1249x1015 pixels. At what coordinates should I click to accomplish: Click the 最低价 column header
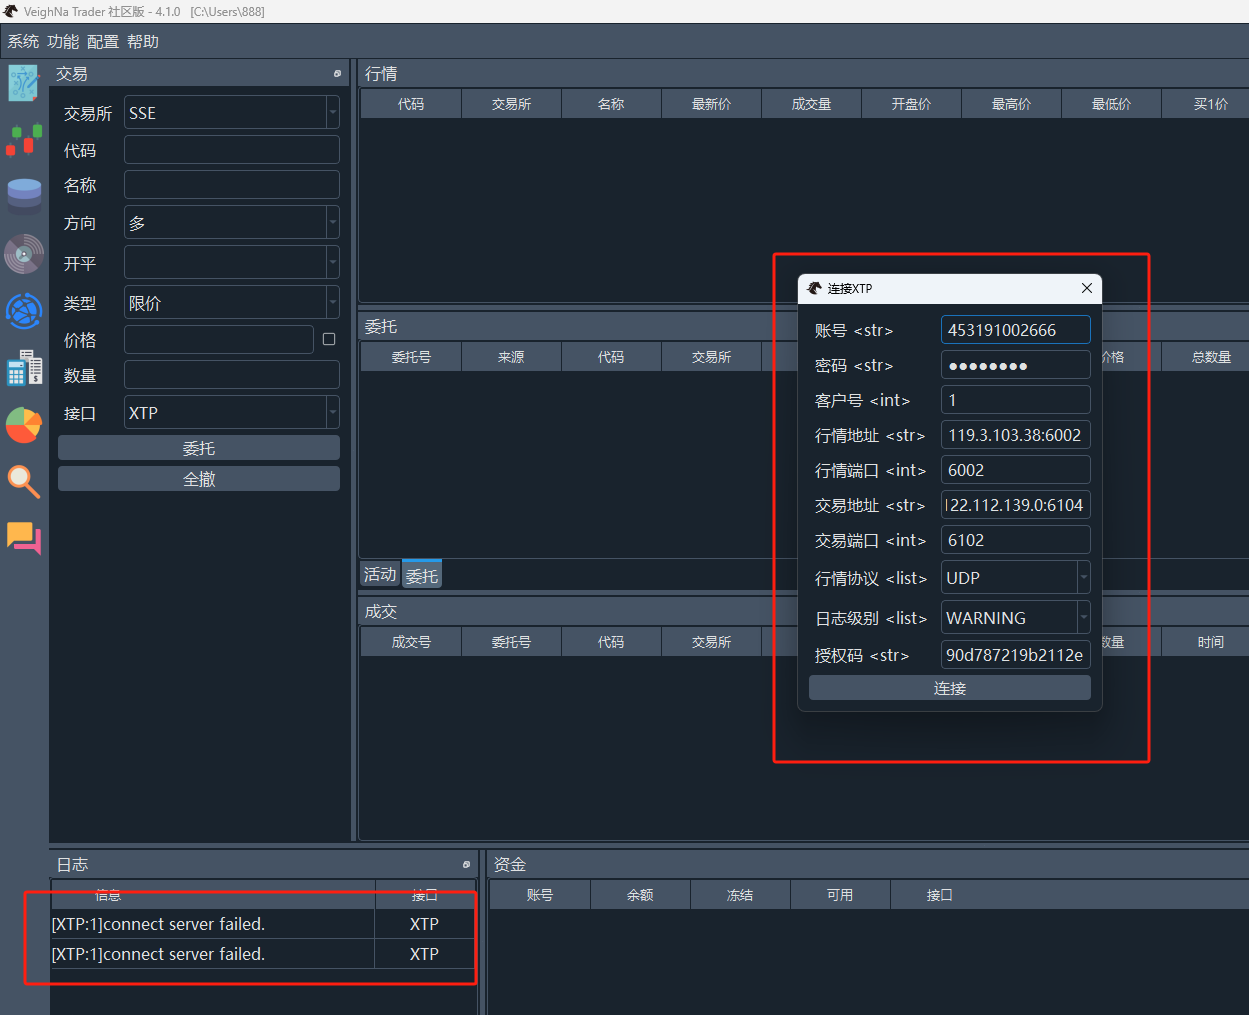tap(1111, 104)
